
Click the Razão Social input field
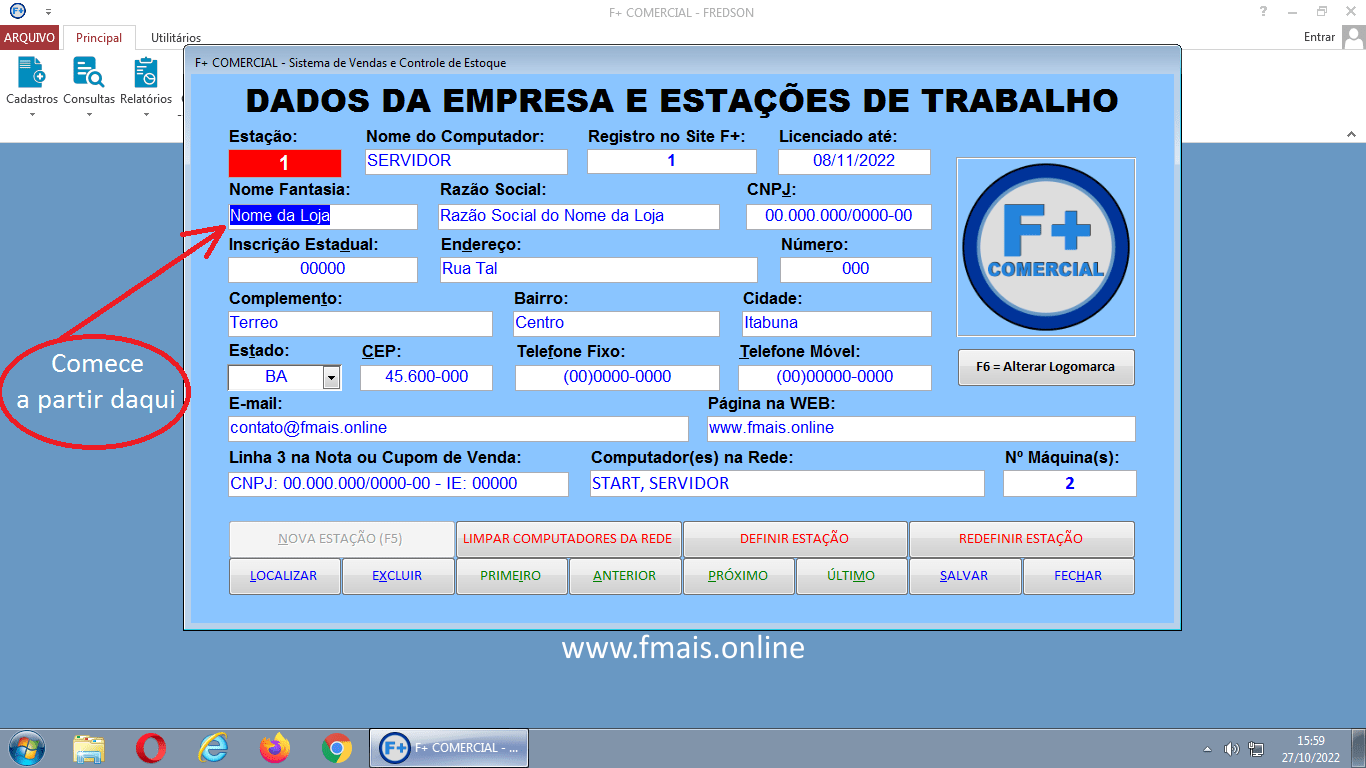click(x=579, y=216)
